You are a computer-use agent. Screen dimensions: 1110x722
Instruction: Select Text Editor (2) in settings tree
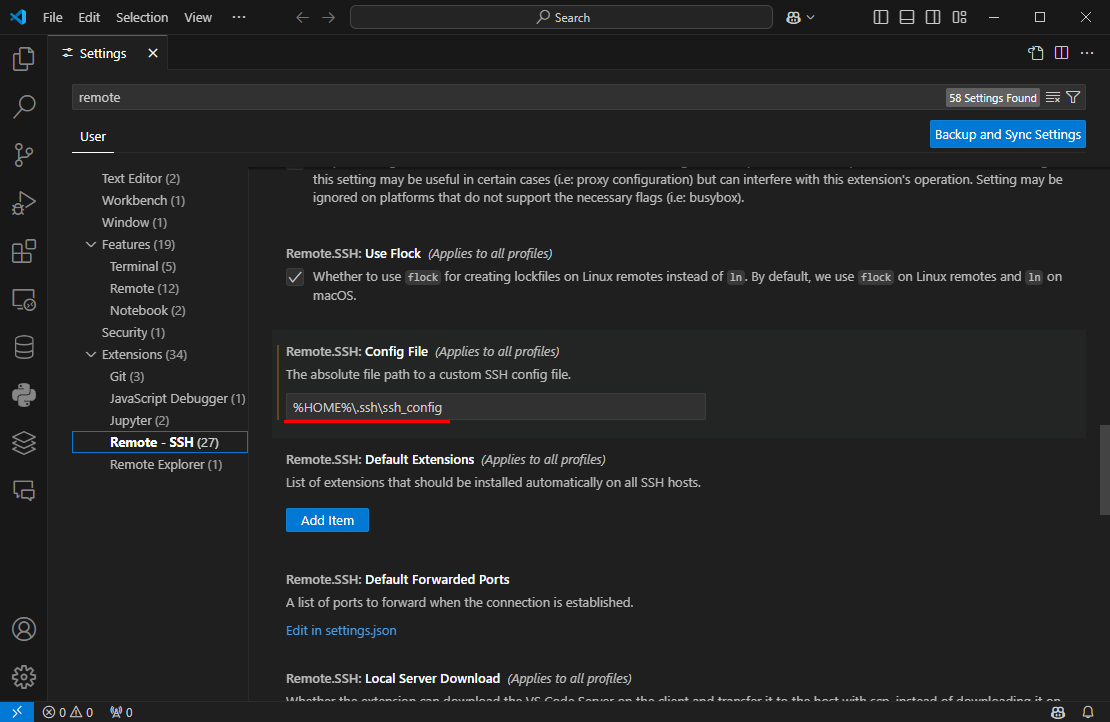[x=141, y=178]
